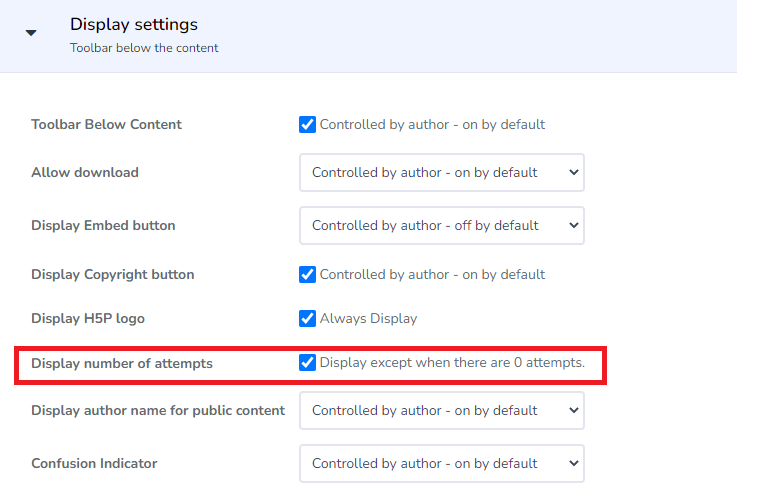
Task: Click the Confusion Indicator field label
Action: [94, 463]
